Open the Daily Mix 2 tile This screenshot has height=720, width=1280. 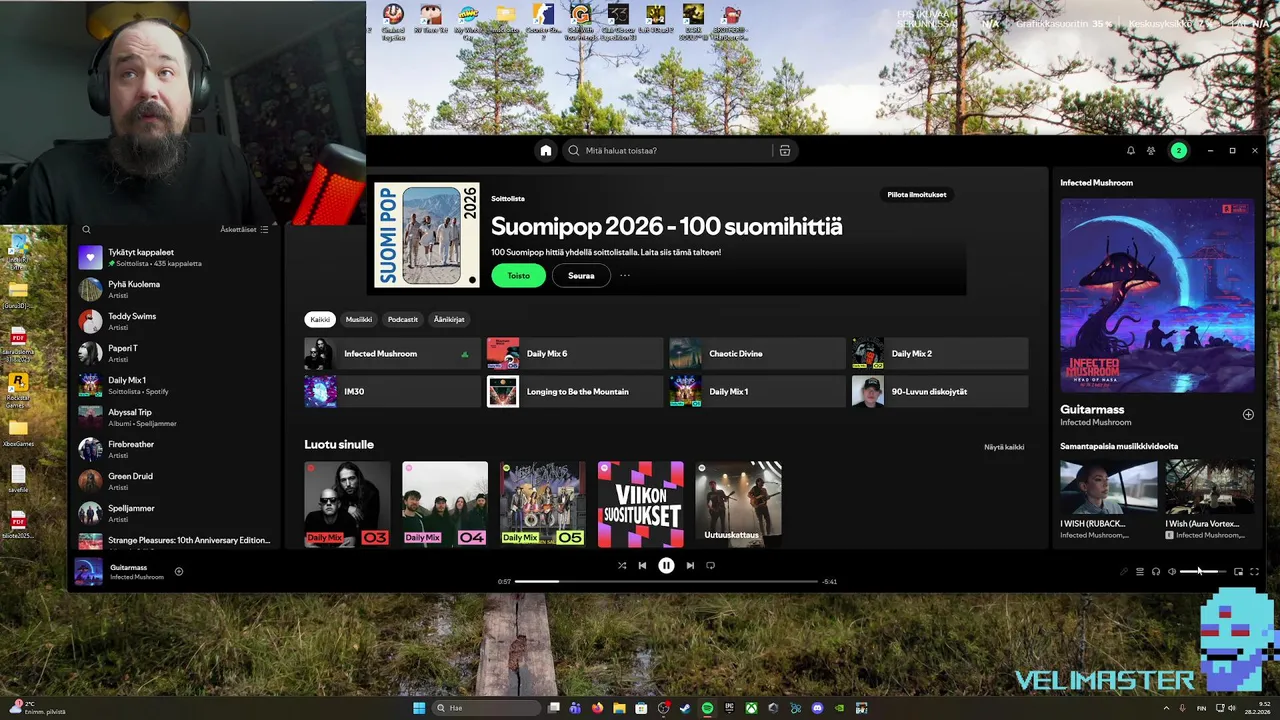click(x=940, y=354)
